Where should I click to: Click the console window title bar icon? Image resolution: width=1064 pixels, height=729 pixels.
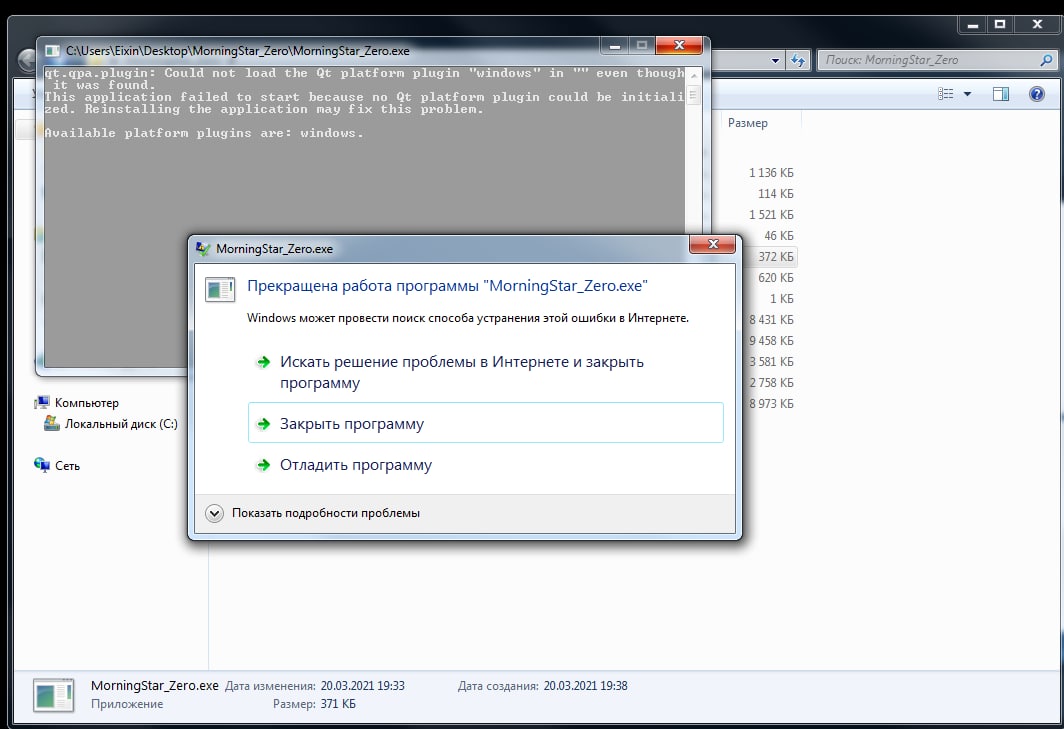pyautogui.click(x=52, y=50)
